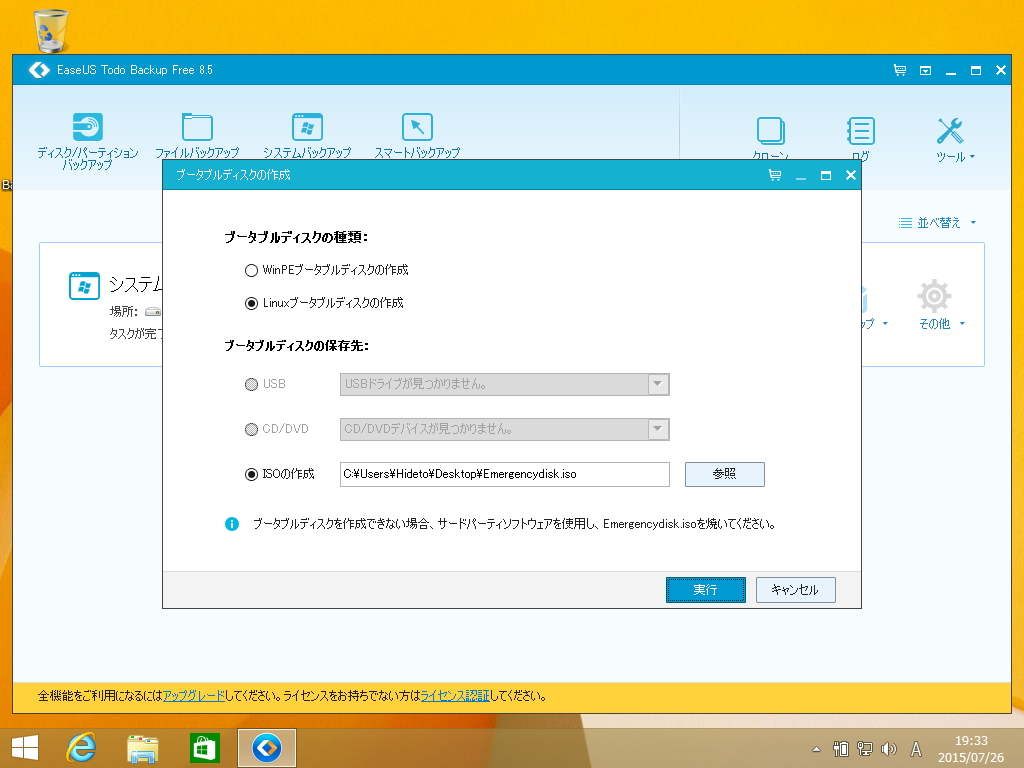Image resolution: width=1024 pixels, height=768 pixels.
Task: Click the Cancel (キャンセル) button
Action: 795,590
